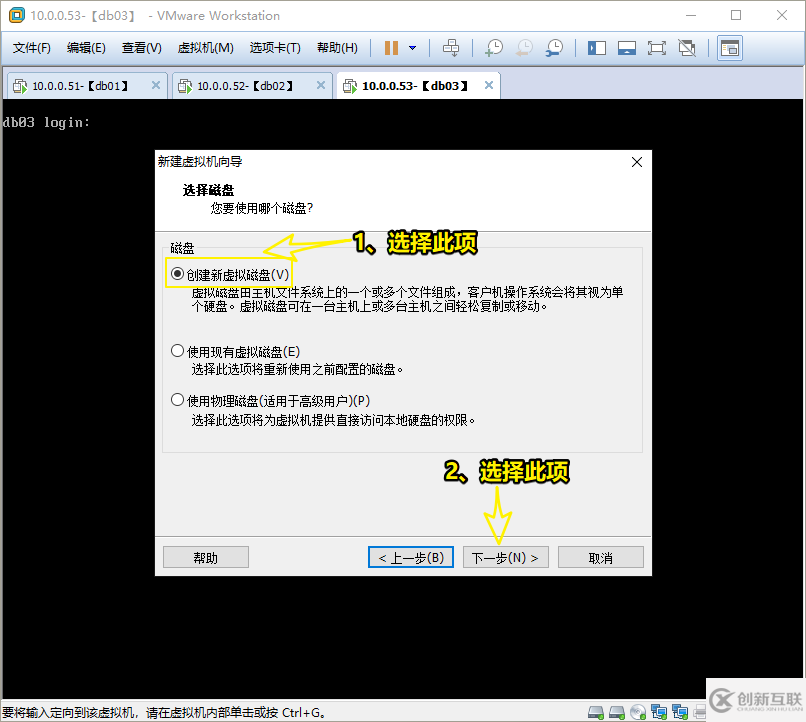The width and height of the screenshot is (806, 722).
Task: Open the 选项卡(T) menu
Action: pos(275,48)
